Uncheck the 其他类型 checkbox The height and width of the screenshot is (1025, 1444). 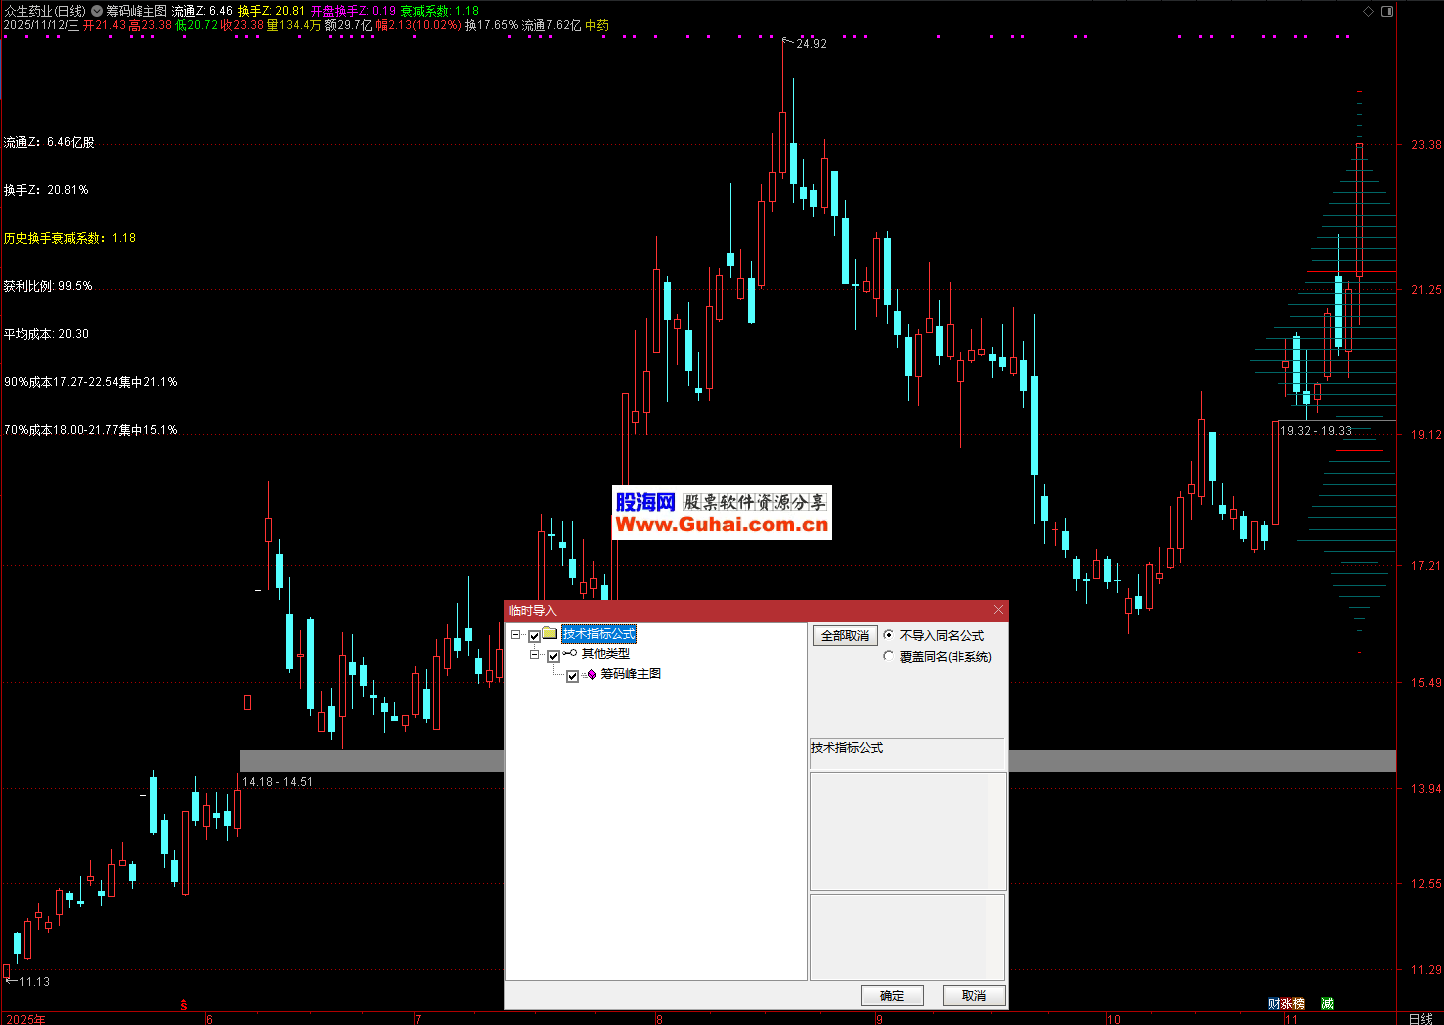(x=553, y=656)
